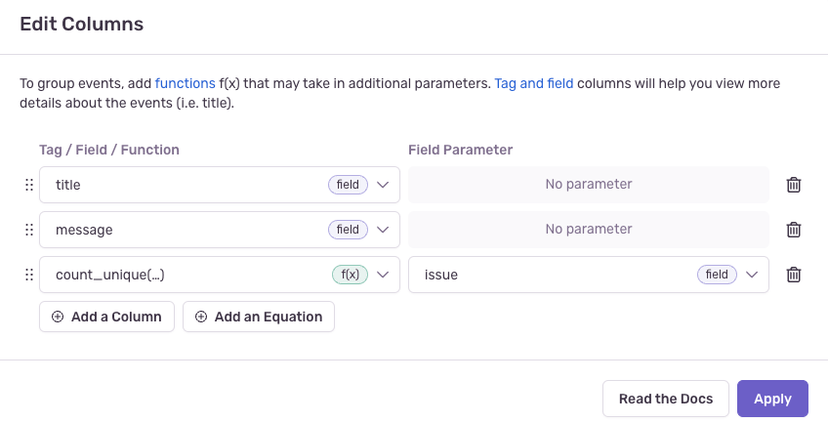Image resolution: width=828 pixels, height=430 pixels.
Task: Grab the drag handle for message row
Action: (x=29, y=230)
